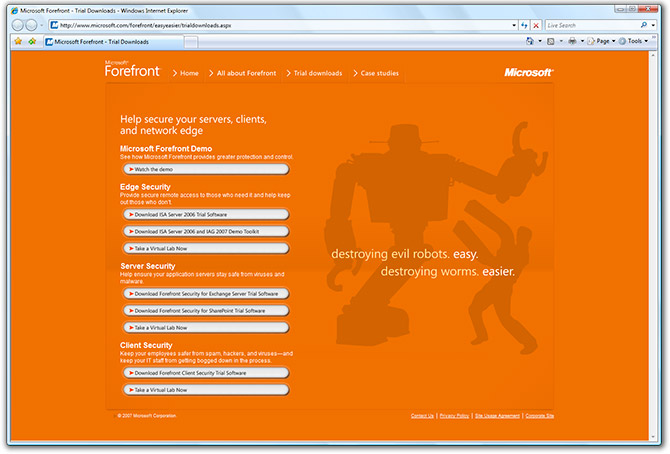Click the Watch the demo button
The height and width of the screenshot is (454, 670).
[x=206, y=170]
